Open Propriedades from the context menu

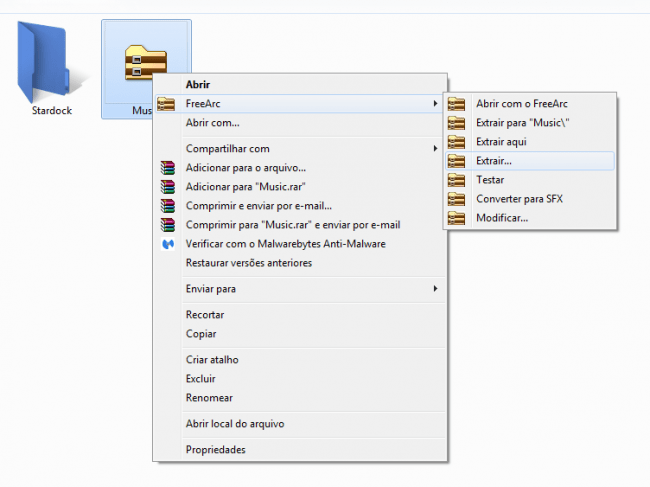point(215,450)
